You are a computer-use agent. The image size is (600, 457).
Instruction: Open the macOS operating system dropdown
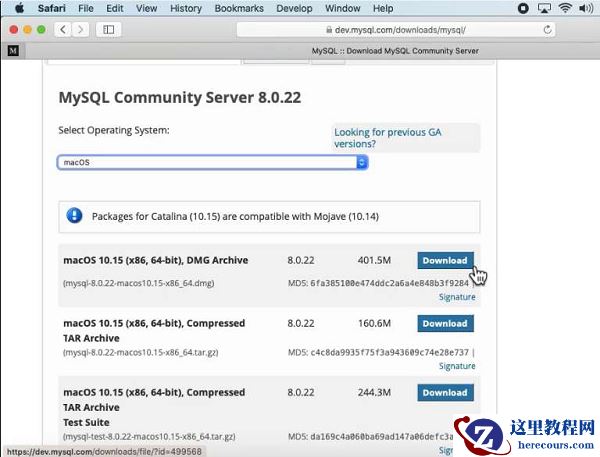pos(213,162)
